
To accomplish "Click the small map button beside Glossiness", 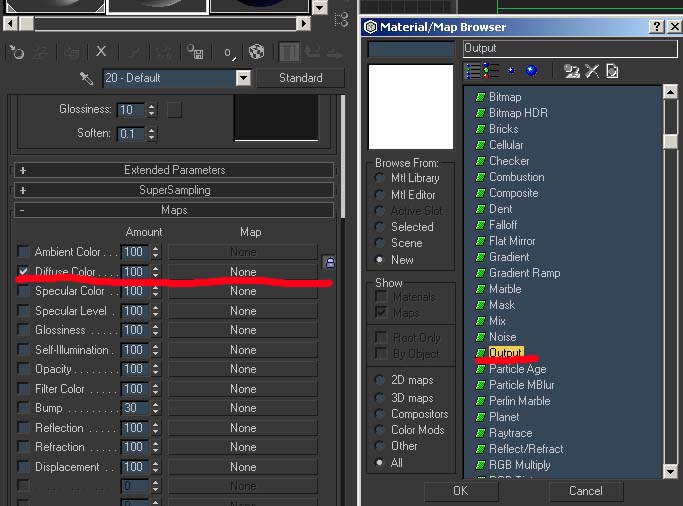I will (174, 110).
